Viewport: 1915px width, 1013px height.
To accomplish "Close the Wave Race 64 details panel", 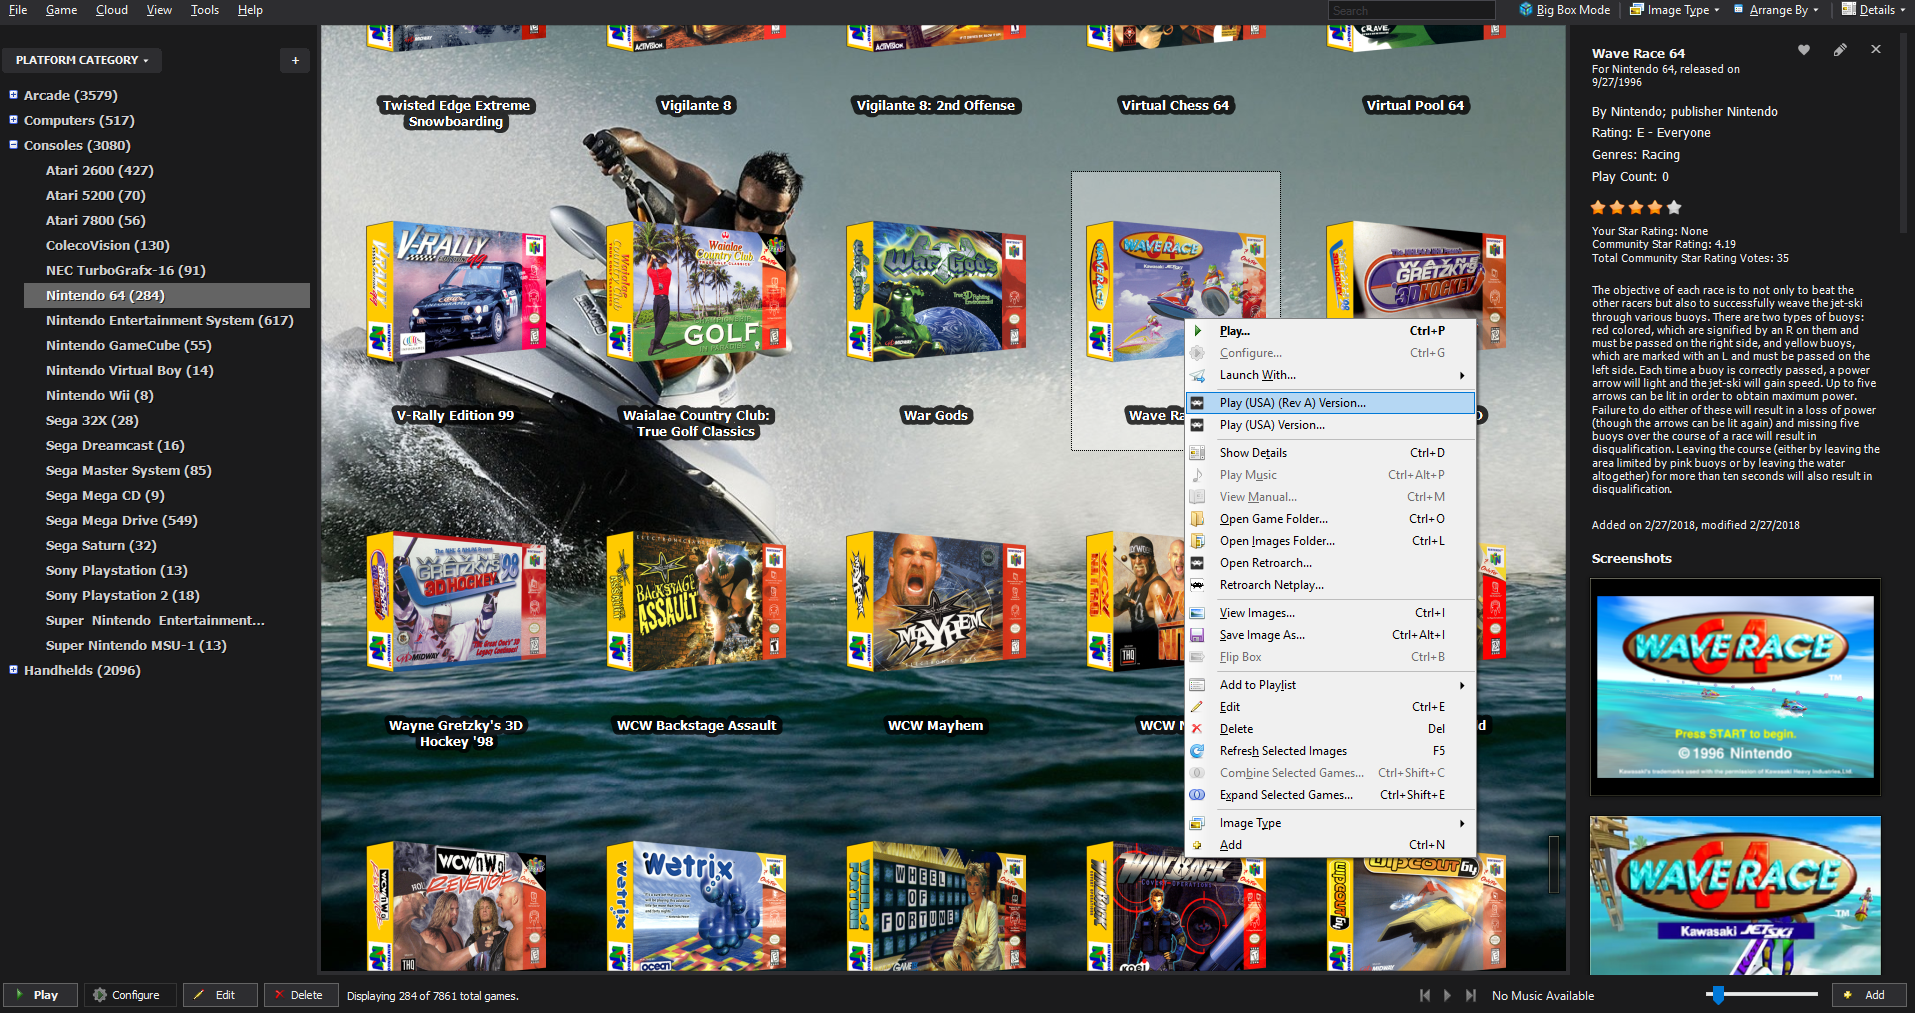I will click(x=1876, y=49).
